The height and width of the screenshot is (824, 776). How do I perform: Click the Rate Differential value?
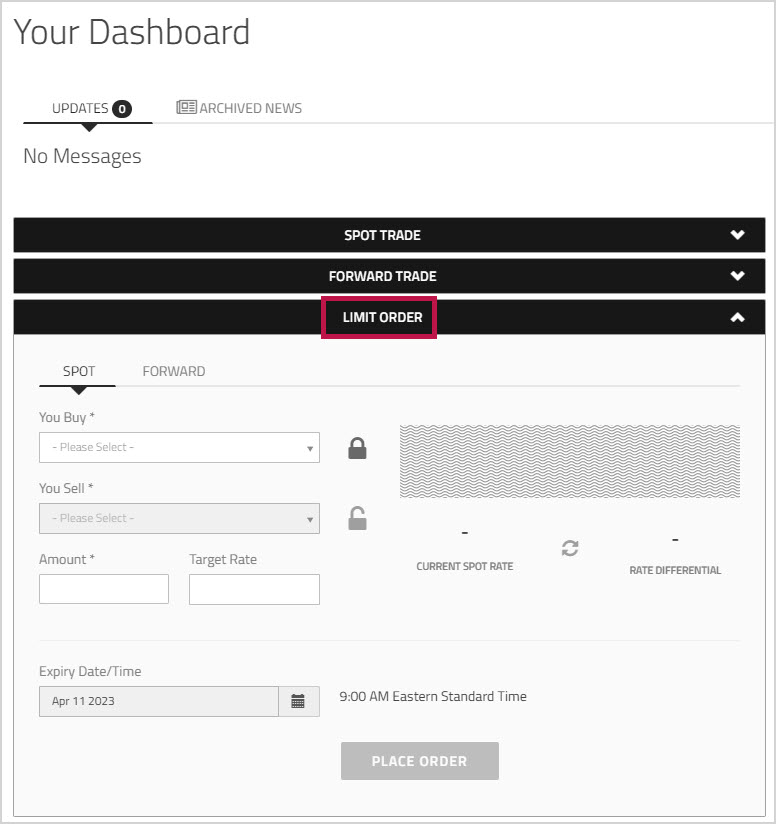click(674, 538)
